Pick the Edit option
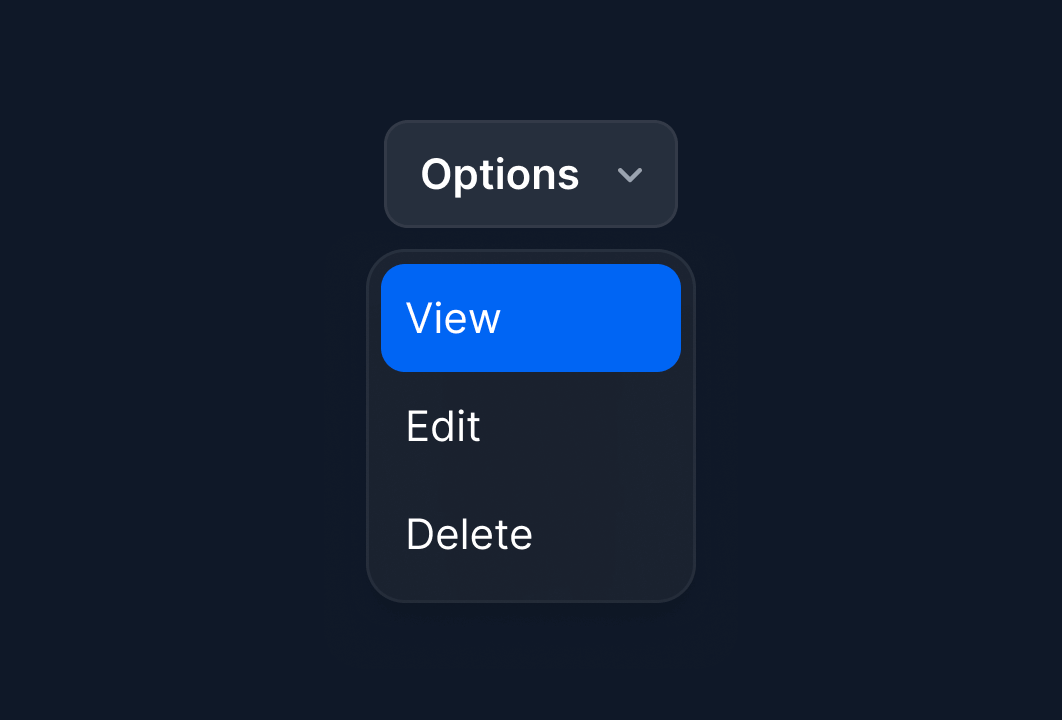Screen dimensions: 1062x720 coord(531,426)
